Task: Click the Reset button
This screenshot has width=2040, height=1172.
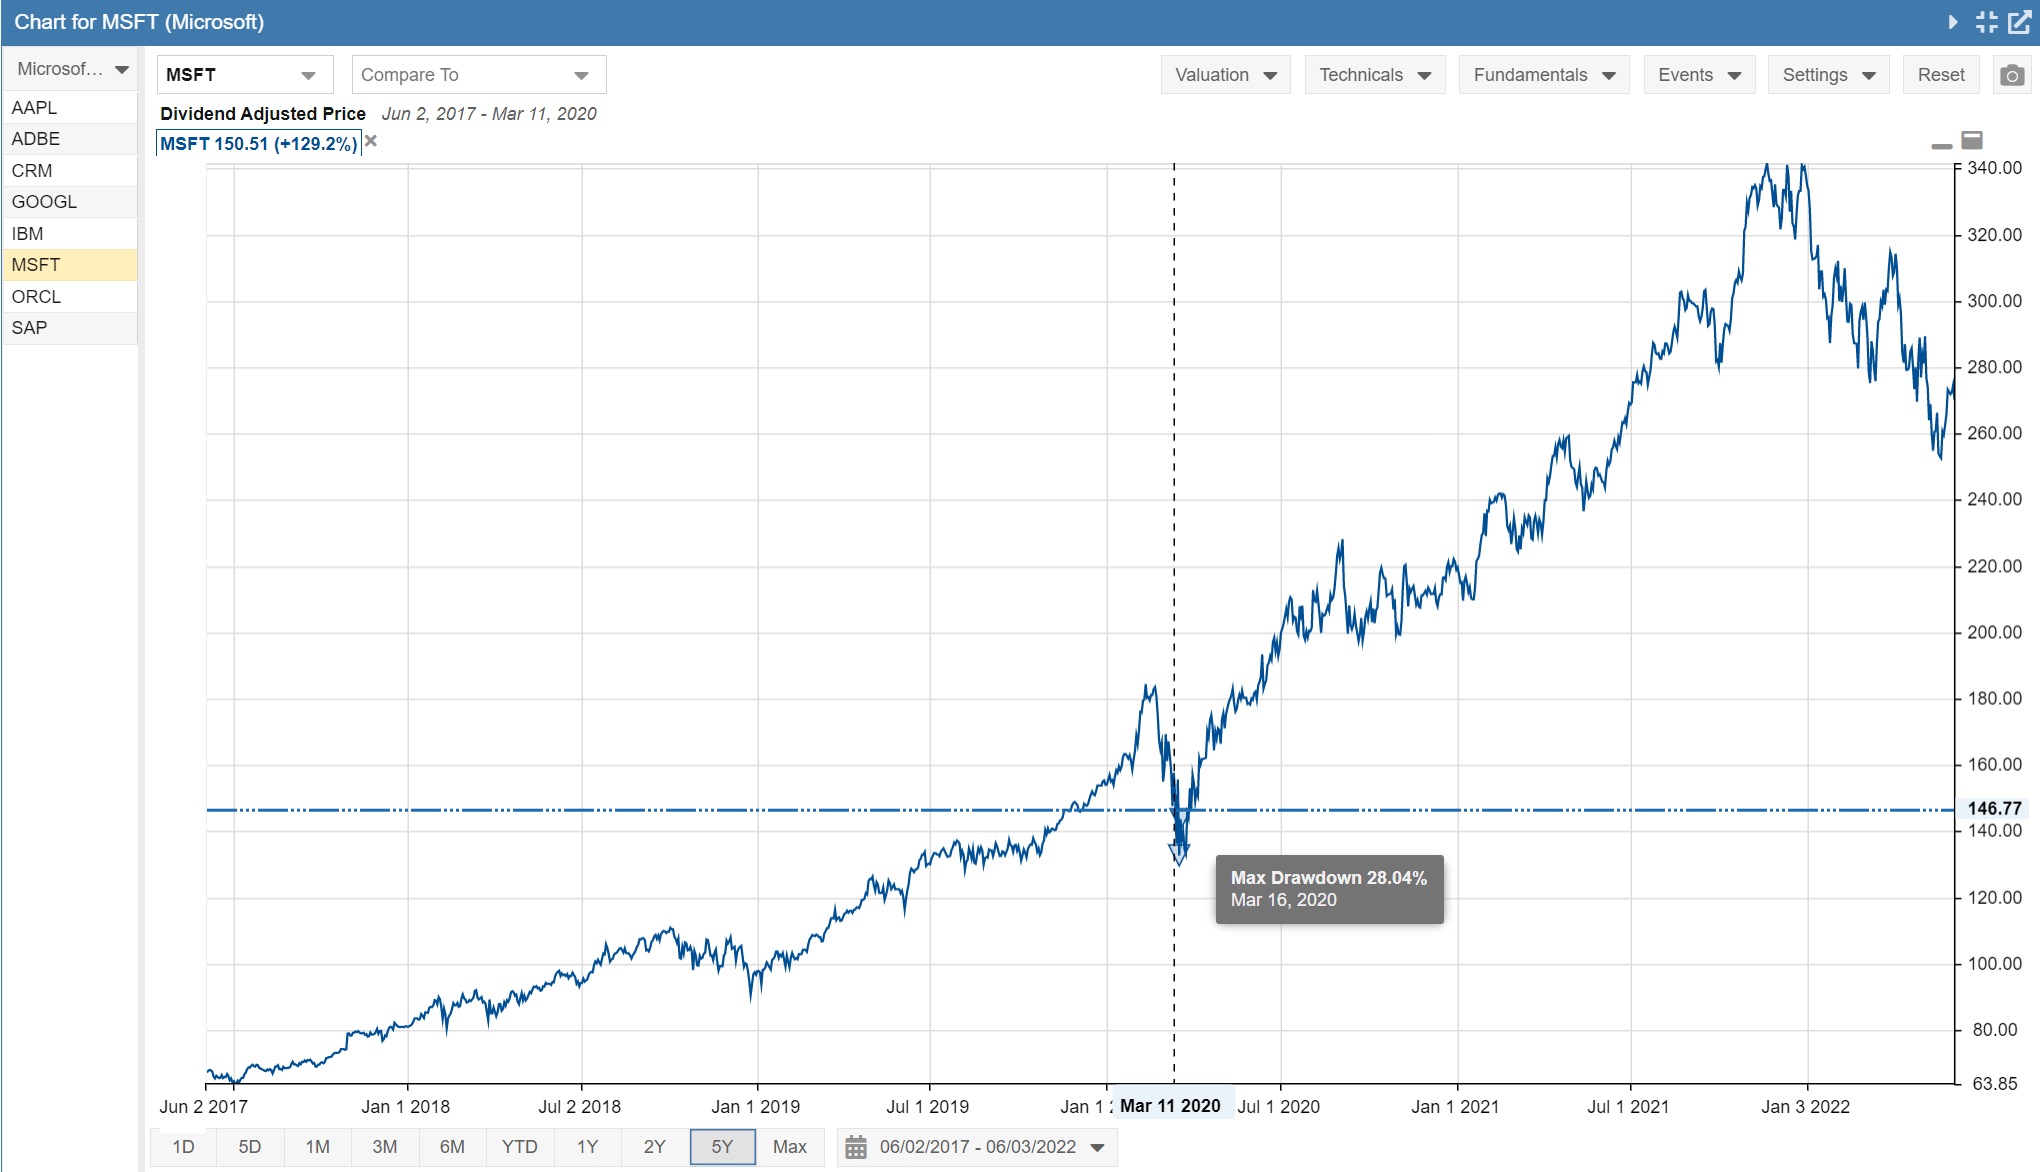Action: point(1941,75)
